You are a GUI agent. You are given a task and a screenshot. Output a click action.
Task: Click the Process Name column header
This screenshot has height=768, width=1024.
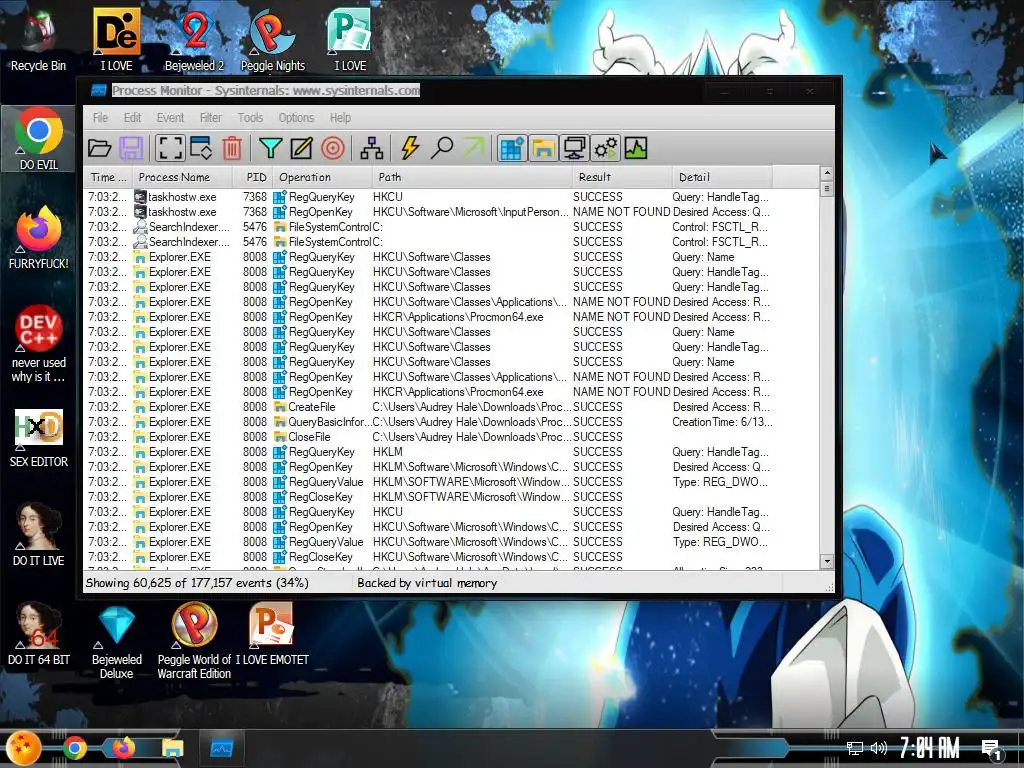182,177
